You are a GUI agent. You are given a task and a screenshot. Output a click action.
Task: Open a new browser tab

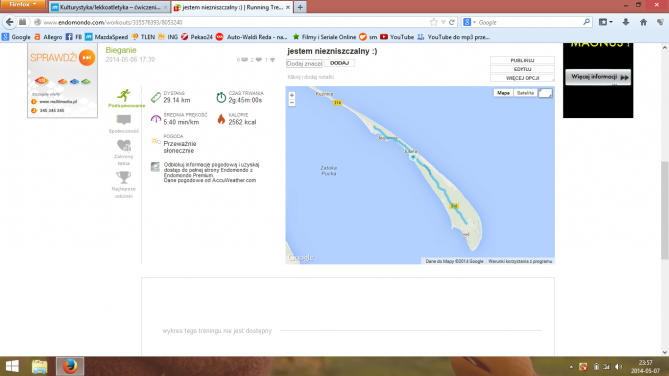coord(300,7)
